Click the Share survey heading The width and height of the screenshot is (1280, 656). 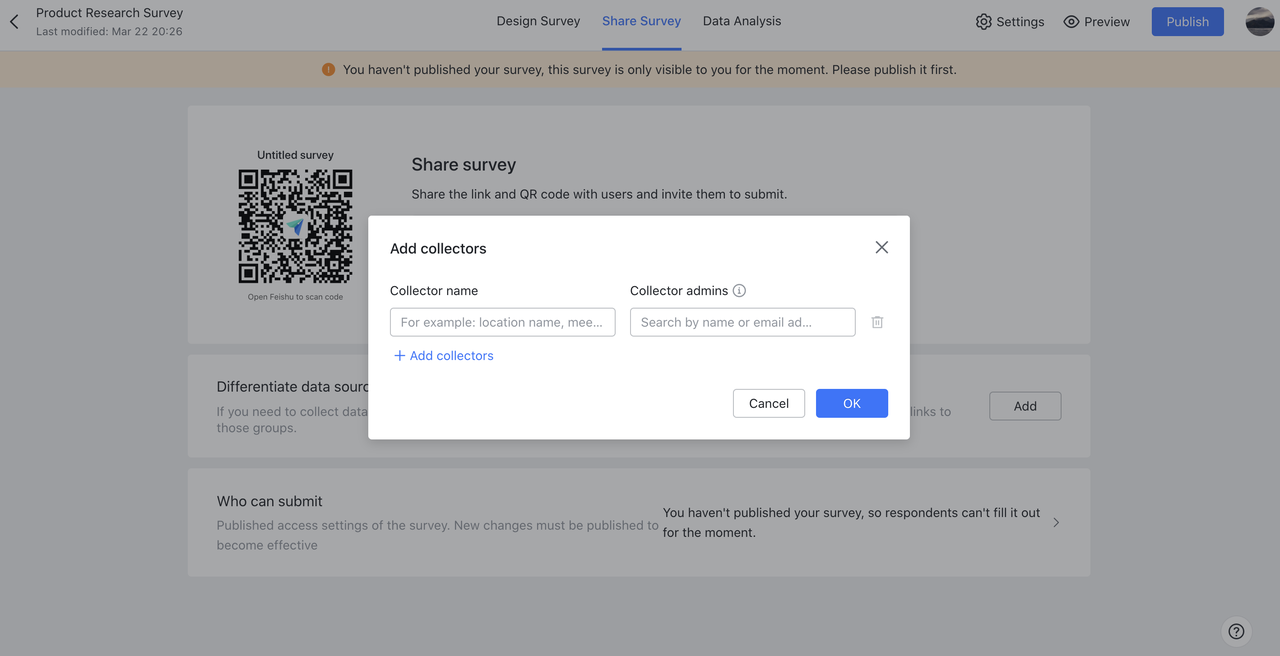click(x=464, y=165)
